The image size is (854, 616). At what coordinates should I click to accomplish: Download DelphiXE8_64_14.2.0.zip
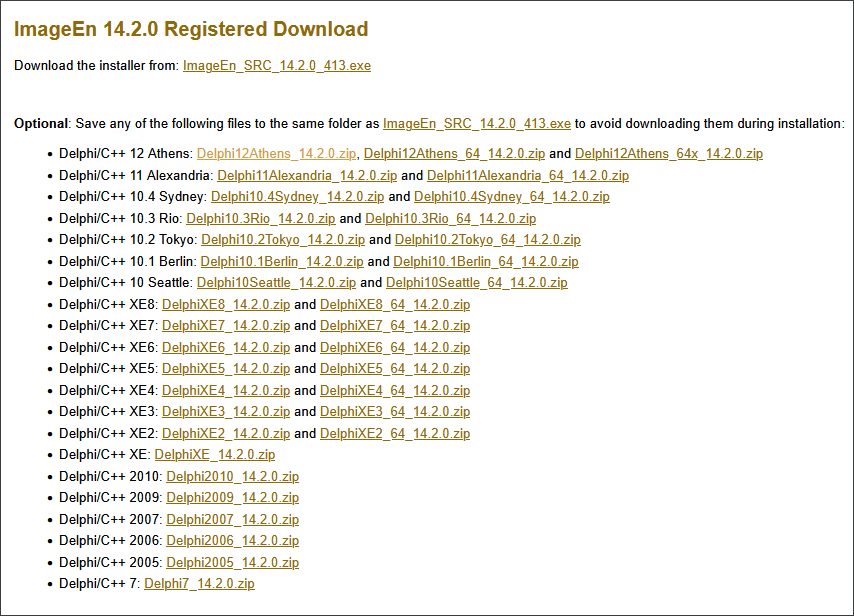tap(395, 305)
